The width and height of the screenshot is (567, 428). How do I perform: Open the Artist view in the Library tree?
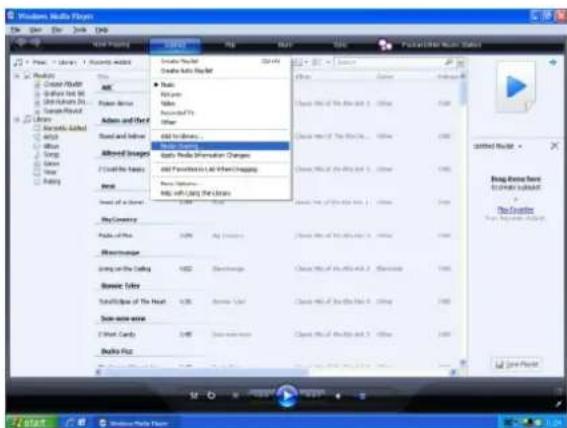coord(51,137)
